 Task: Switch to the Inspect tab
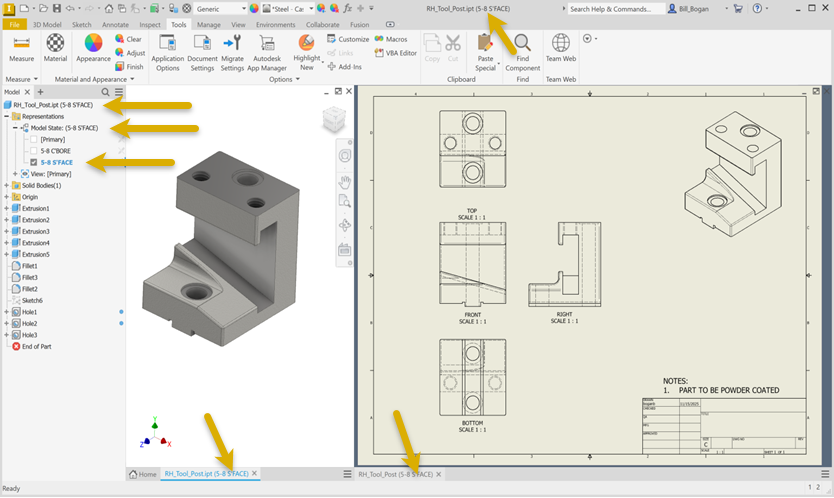coord(149,24)
